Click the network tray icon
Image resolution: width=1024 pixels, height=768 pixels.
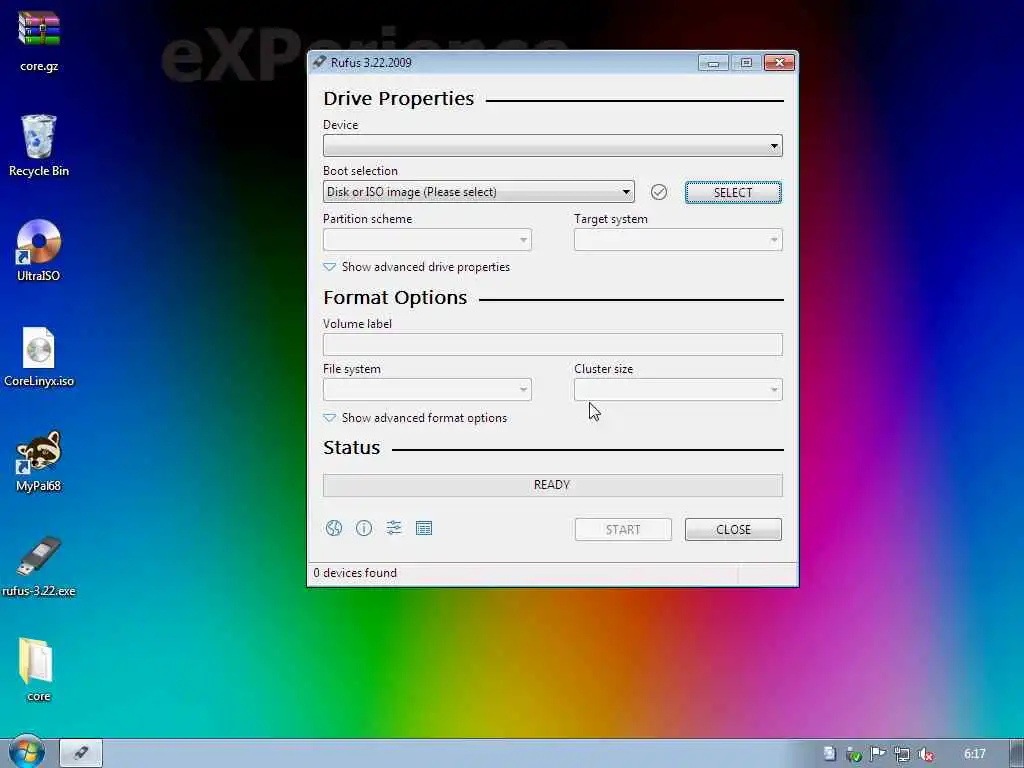(x=902, y=754)
